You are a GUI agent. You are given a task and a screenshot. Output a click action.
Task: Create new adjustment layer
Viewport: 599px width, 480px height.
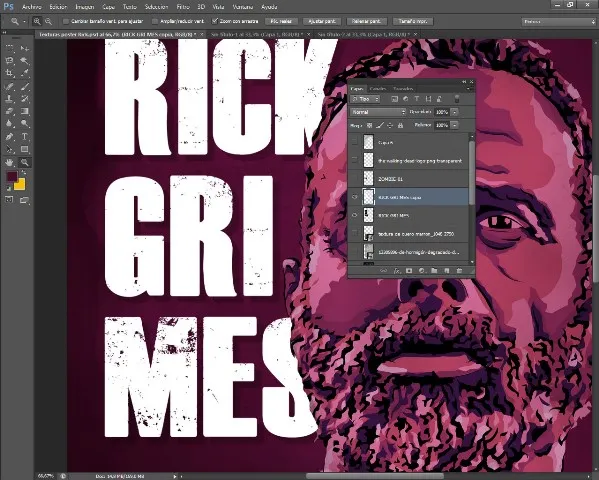(x=422, y=271)
